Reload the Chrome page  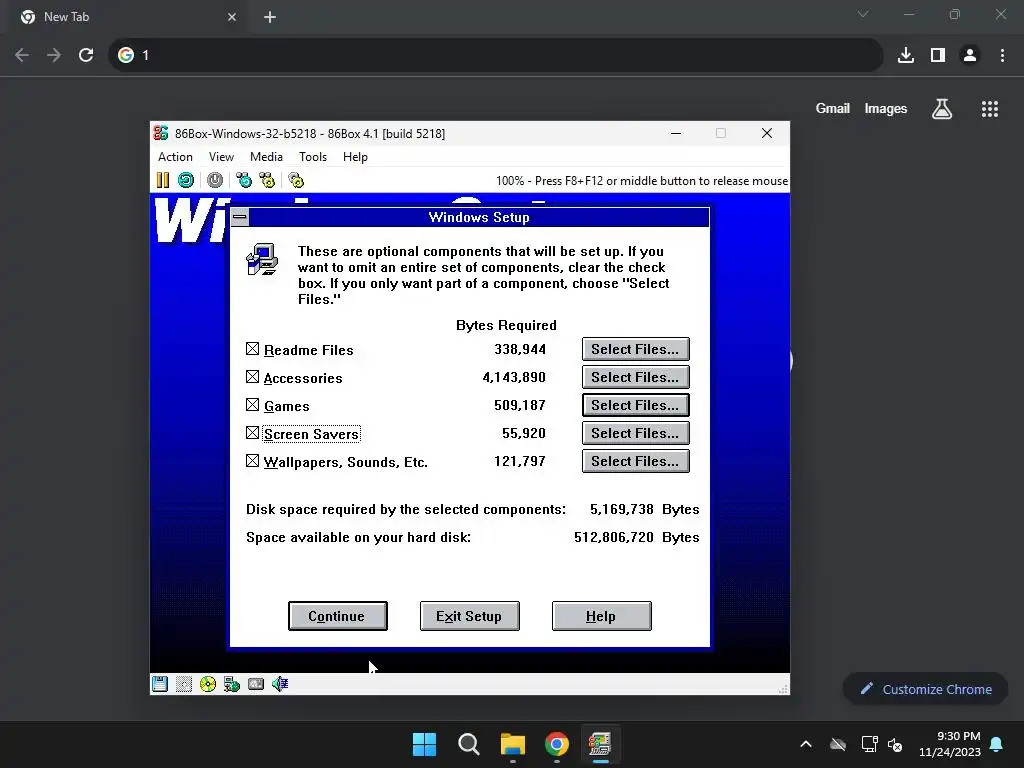[86, 55]
